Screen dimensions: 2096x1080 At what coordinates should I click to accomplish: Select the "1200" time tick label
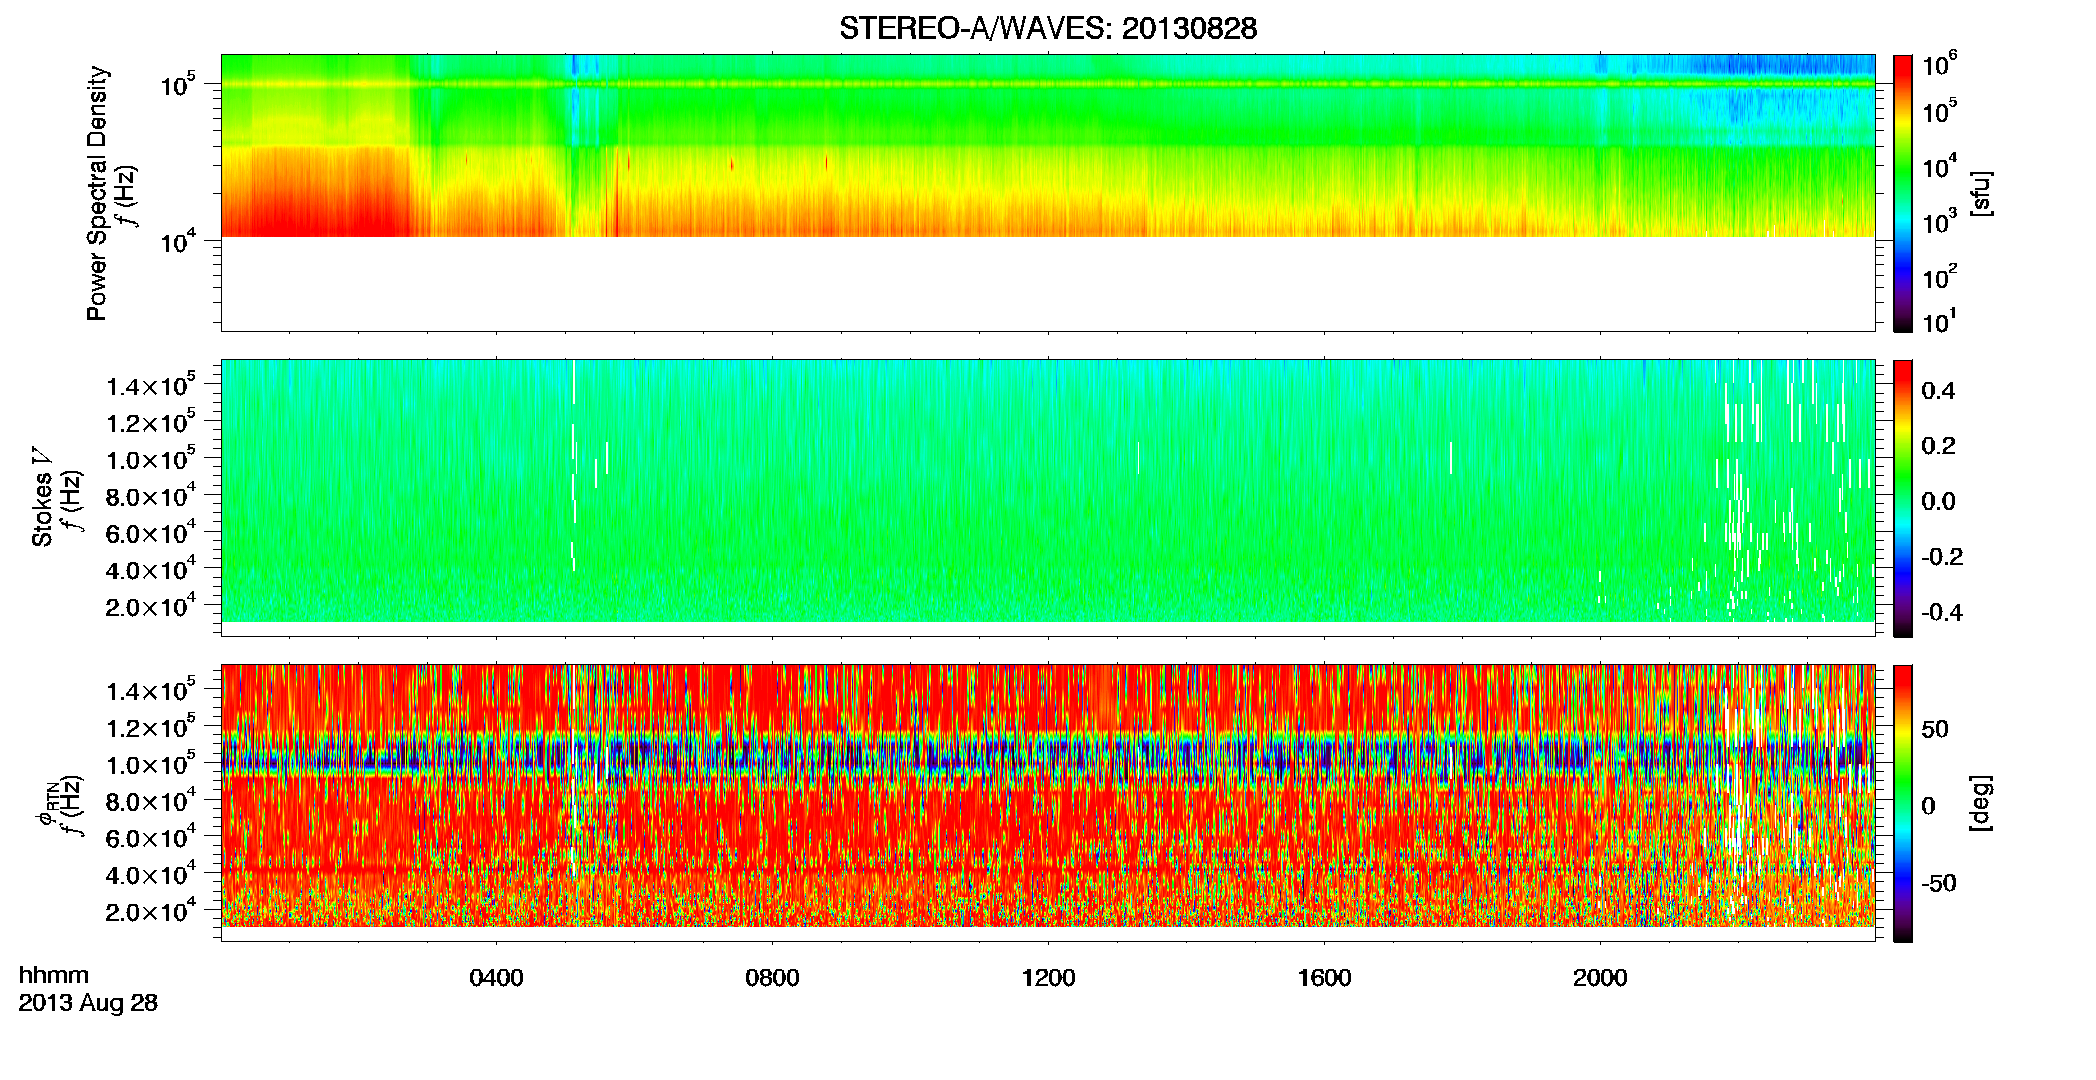[x=1048, y=978]
